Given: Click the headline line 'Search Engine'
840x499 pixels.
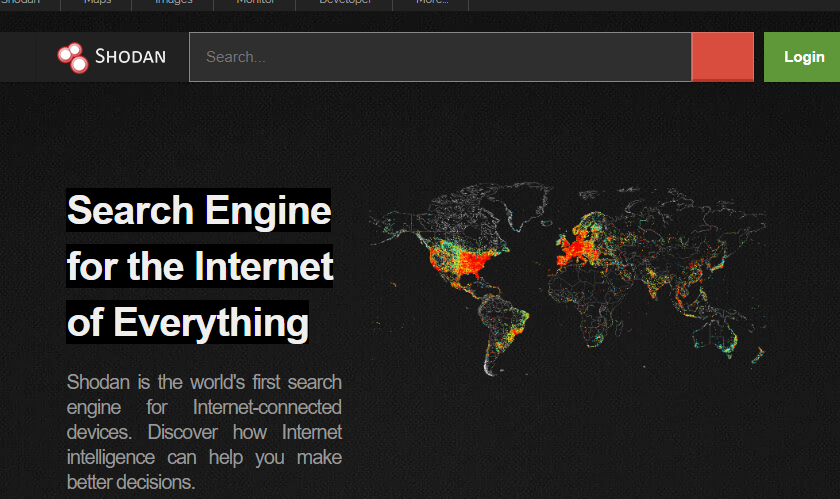Looking at the screenshot, I should coord(199,210).
